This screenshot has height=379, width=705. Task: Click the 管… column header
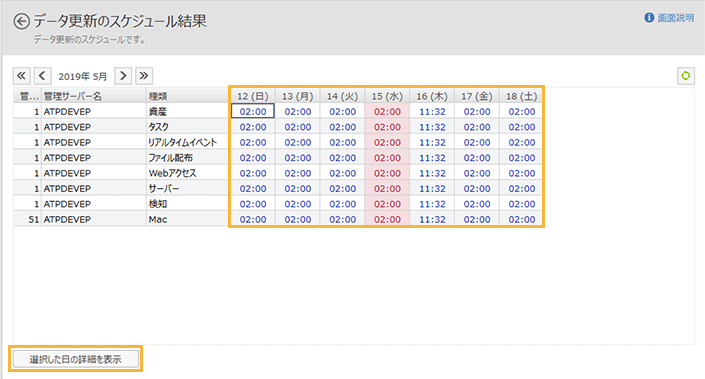27,96
